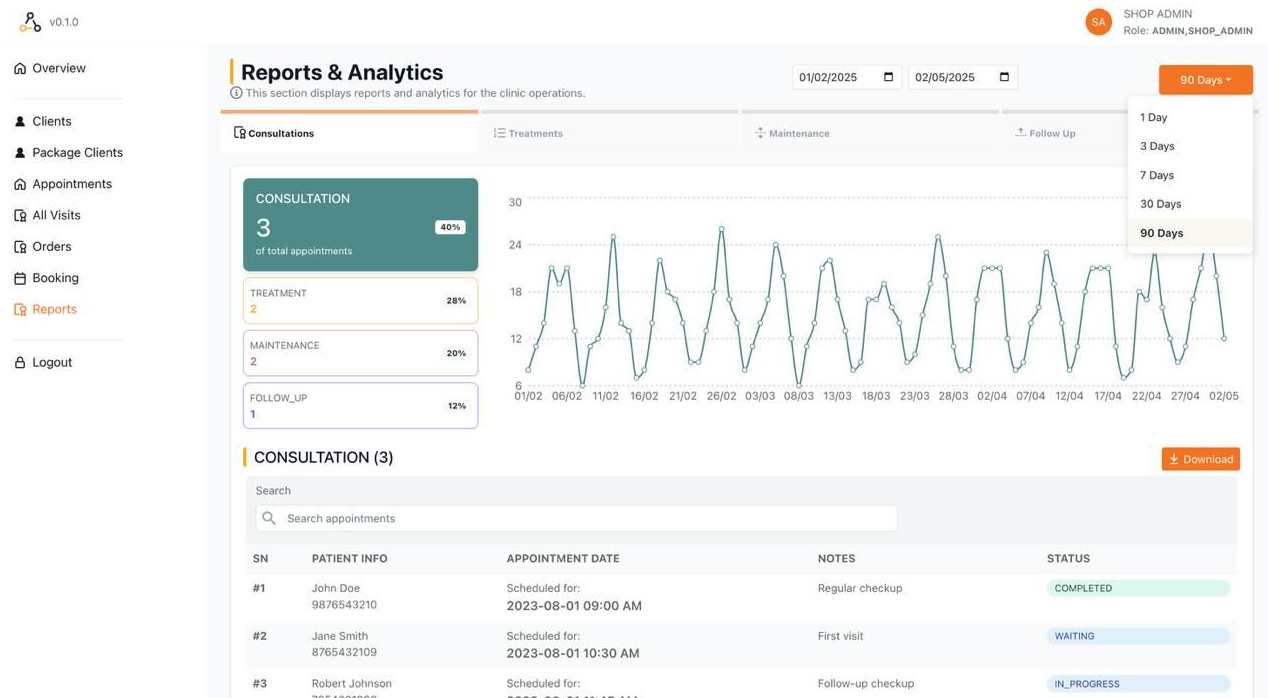Collapse the 90 Days range dropdown

coord(1205,80)
